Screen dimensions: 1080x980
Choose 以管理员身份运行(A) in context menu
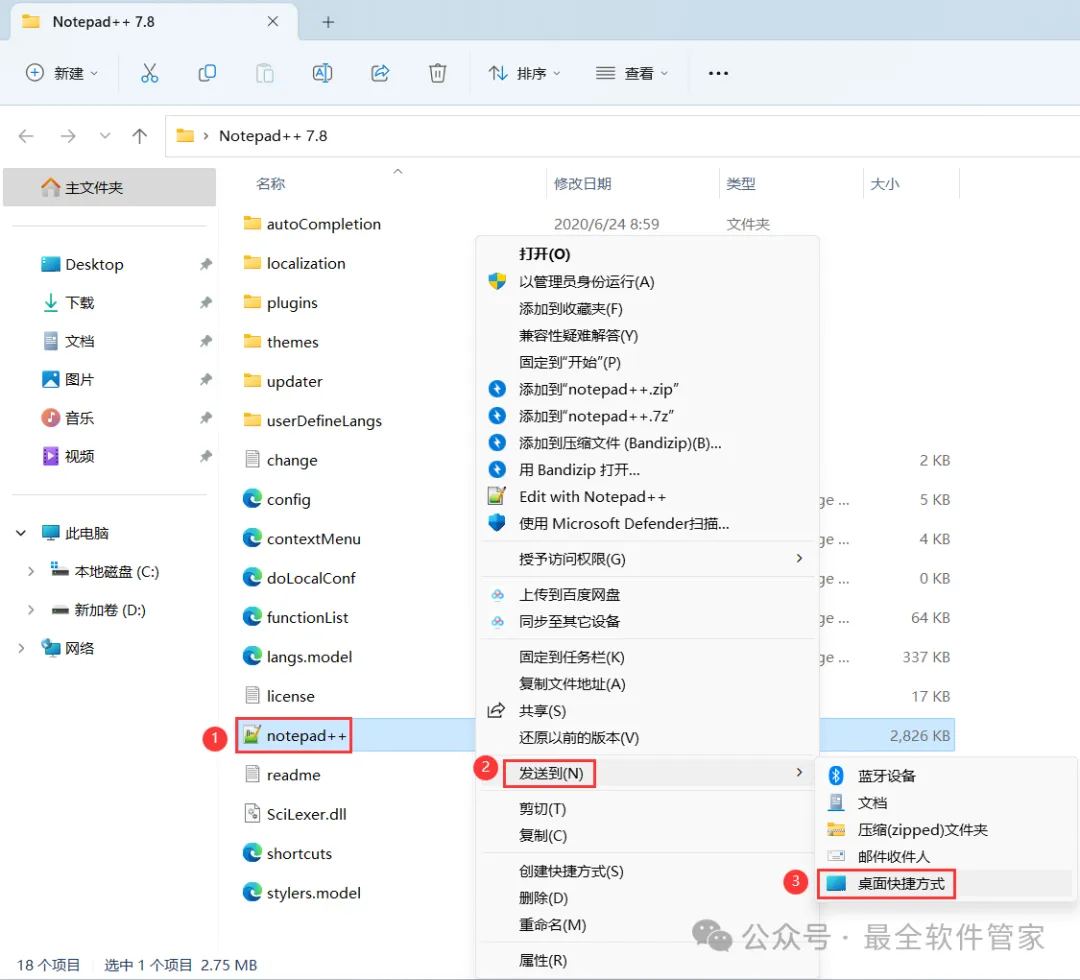(587, 282)
